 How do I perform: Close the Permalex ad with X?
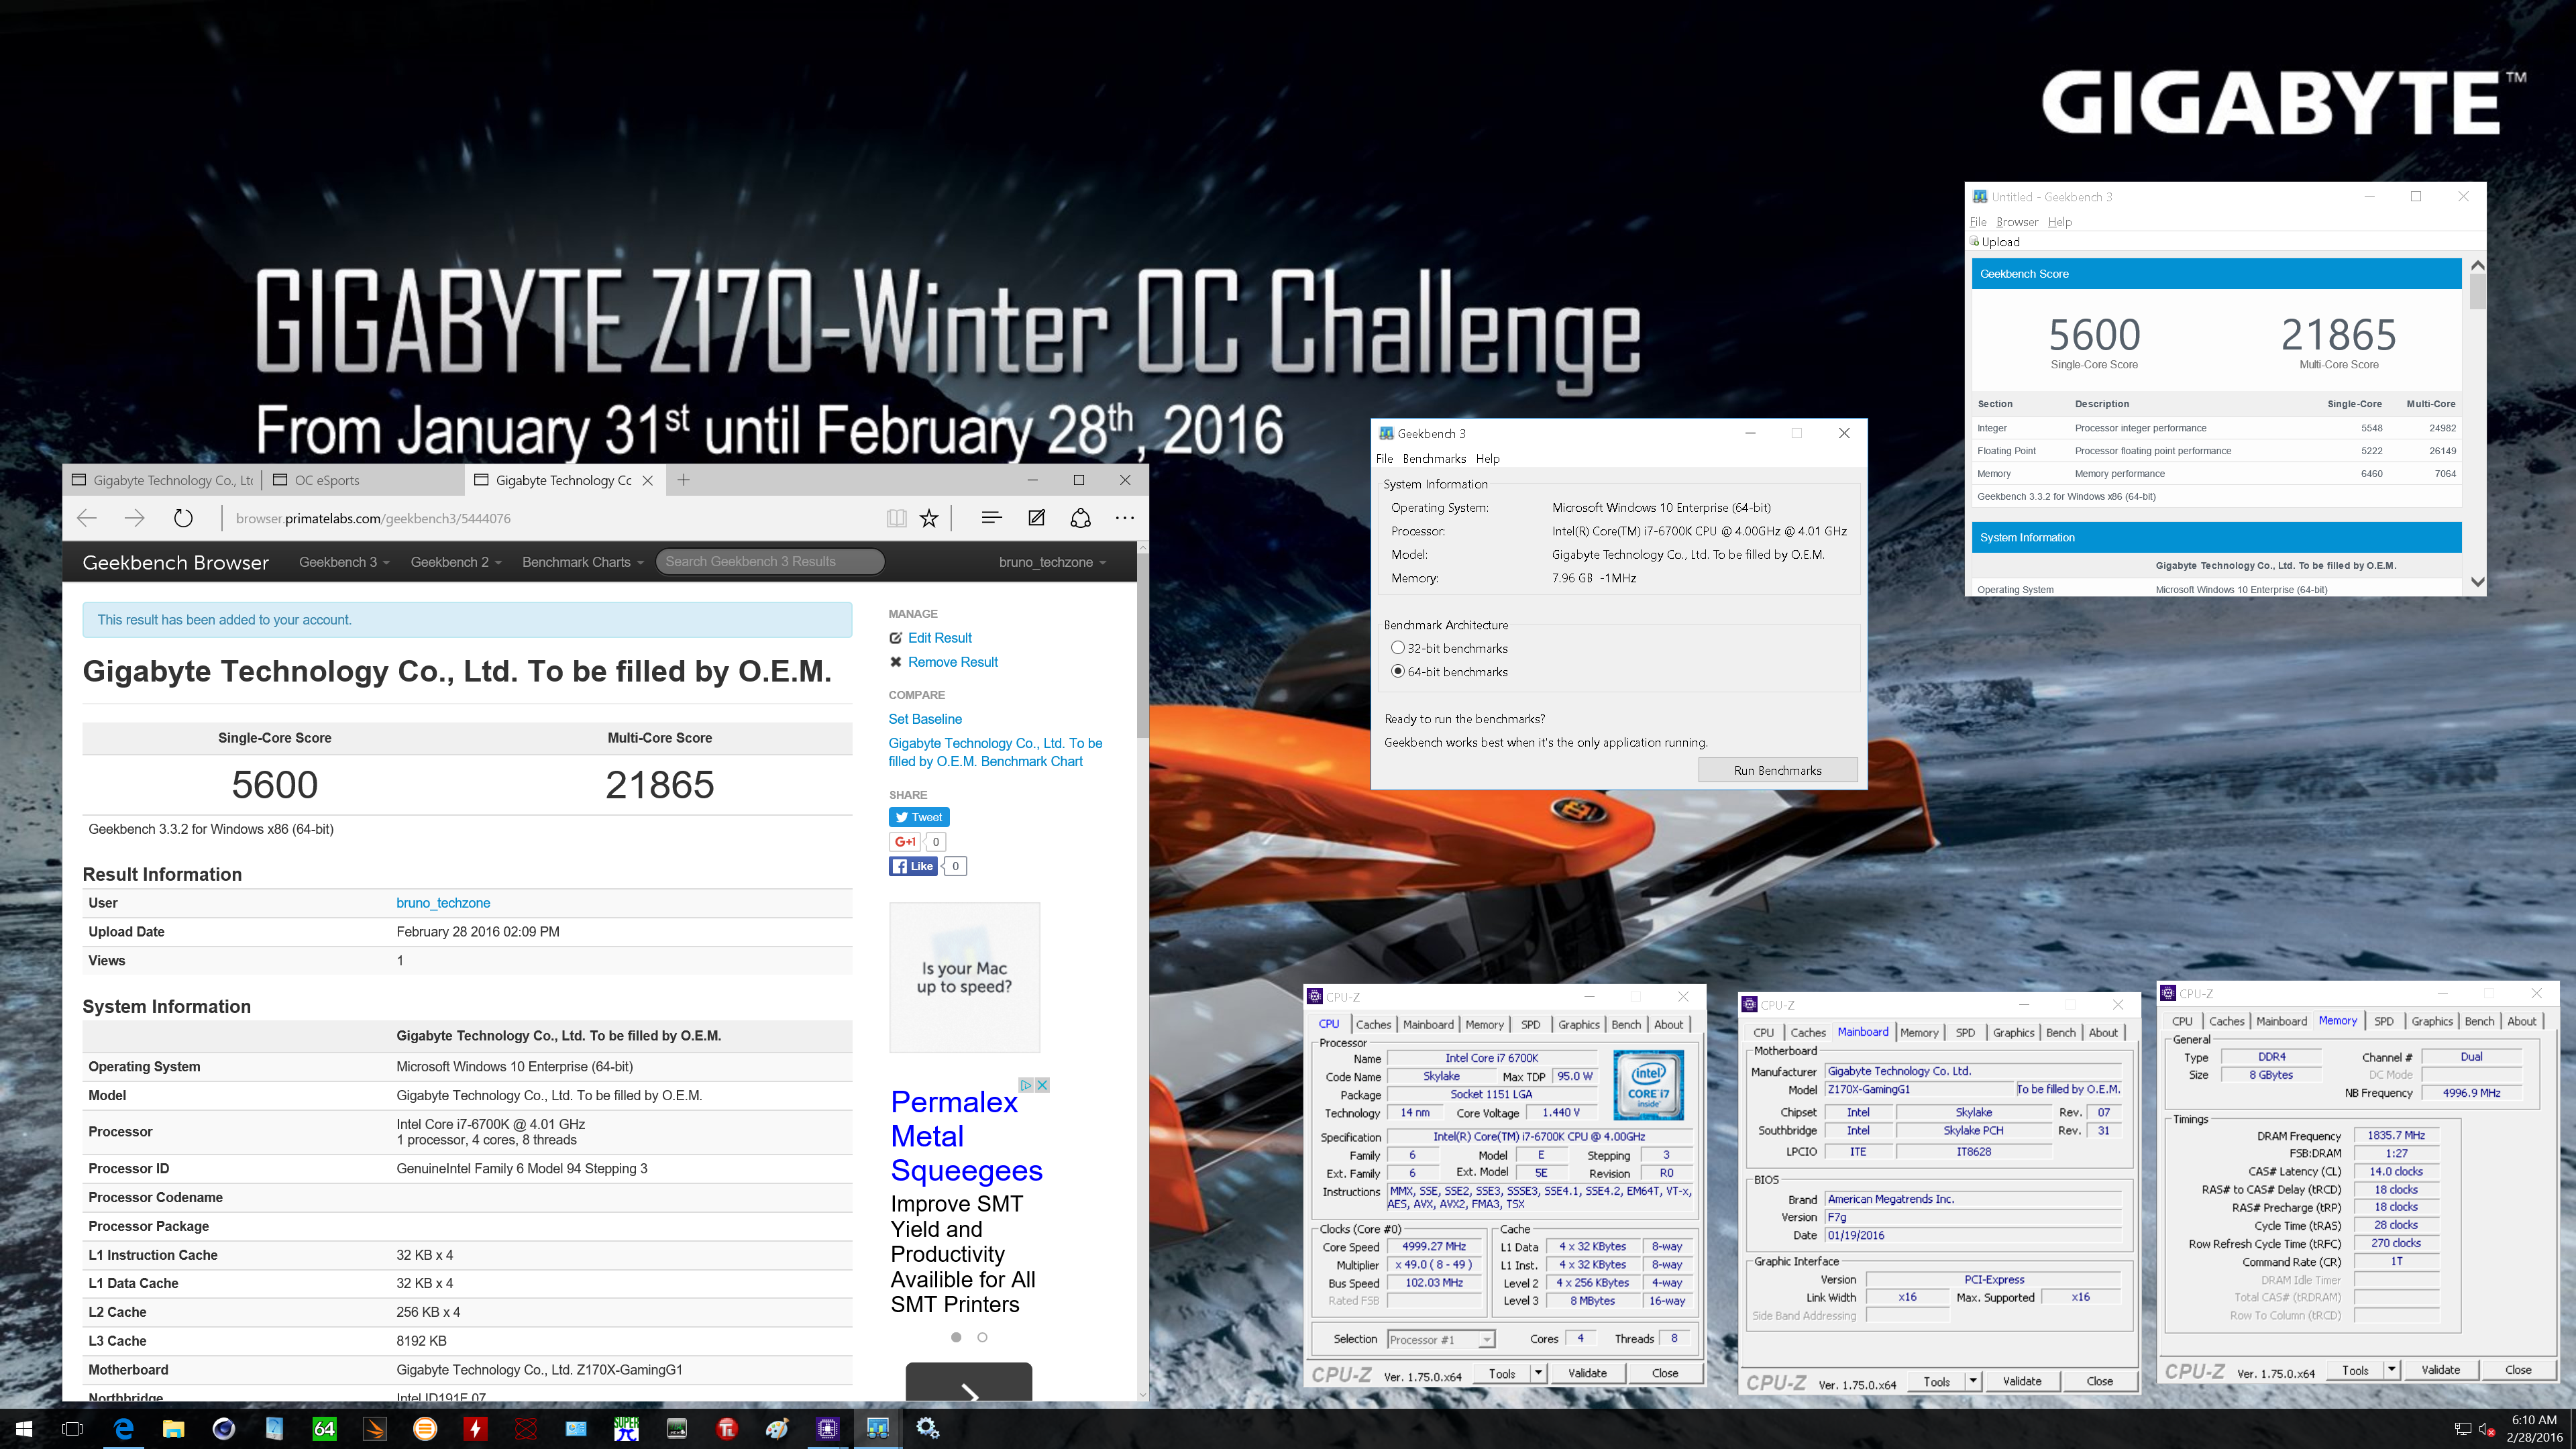[1042, 1085]
